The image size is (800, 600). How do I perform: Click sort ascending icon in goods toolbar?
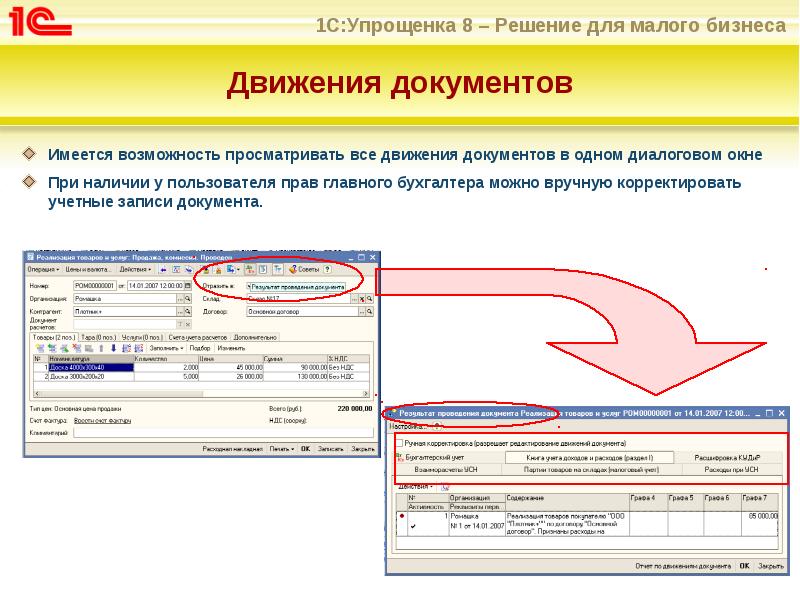(127, 348)
